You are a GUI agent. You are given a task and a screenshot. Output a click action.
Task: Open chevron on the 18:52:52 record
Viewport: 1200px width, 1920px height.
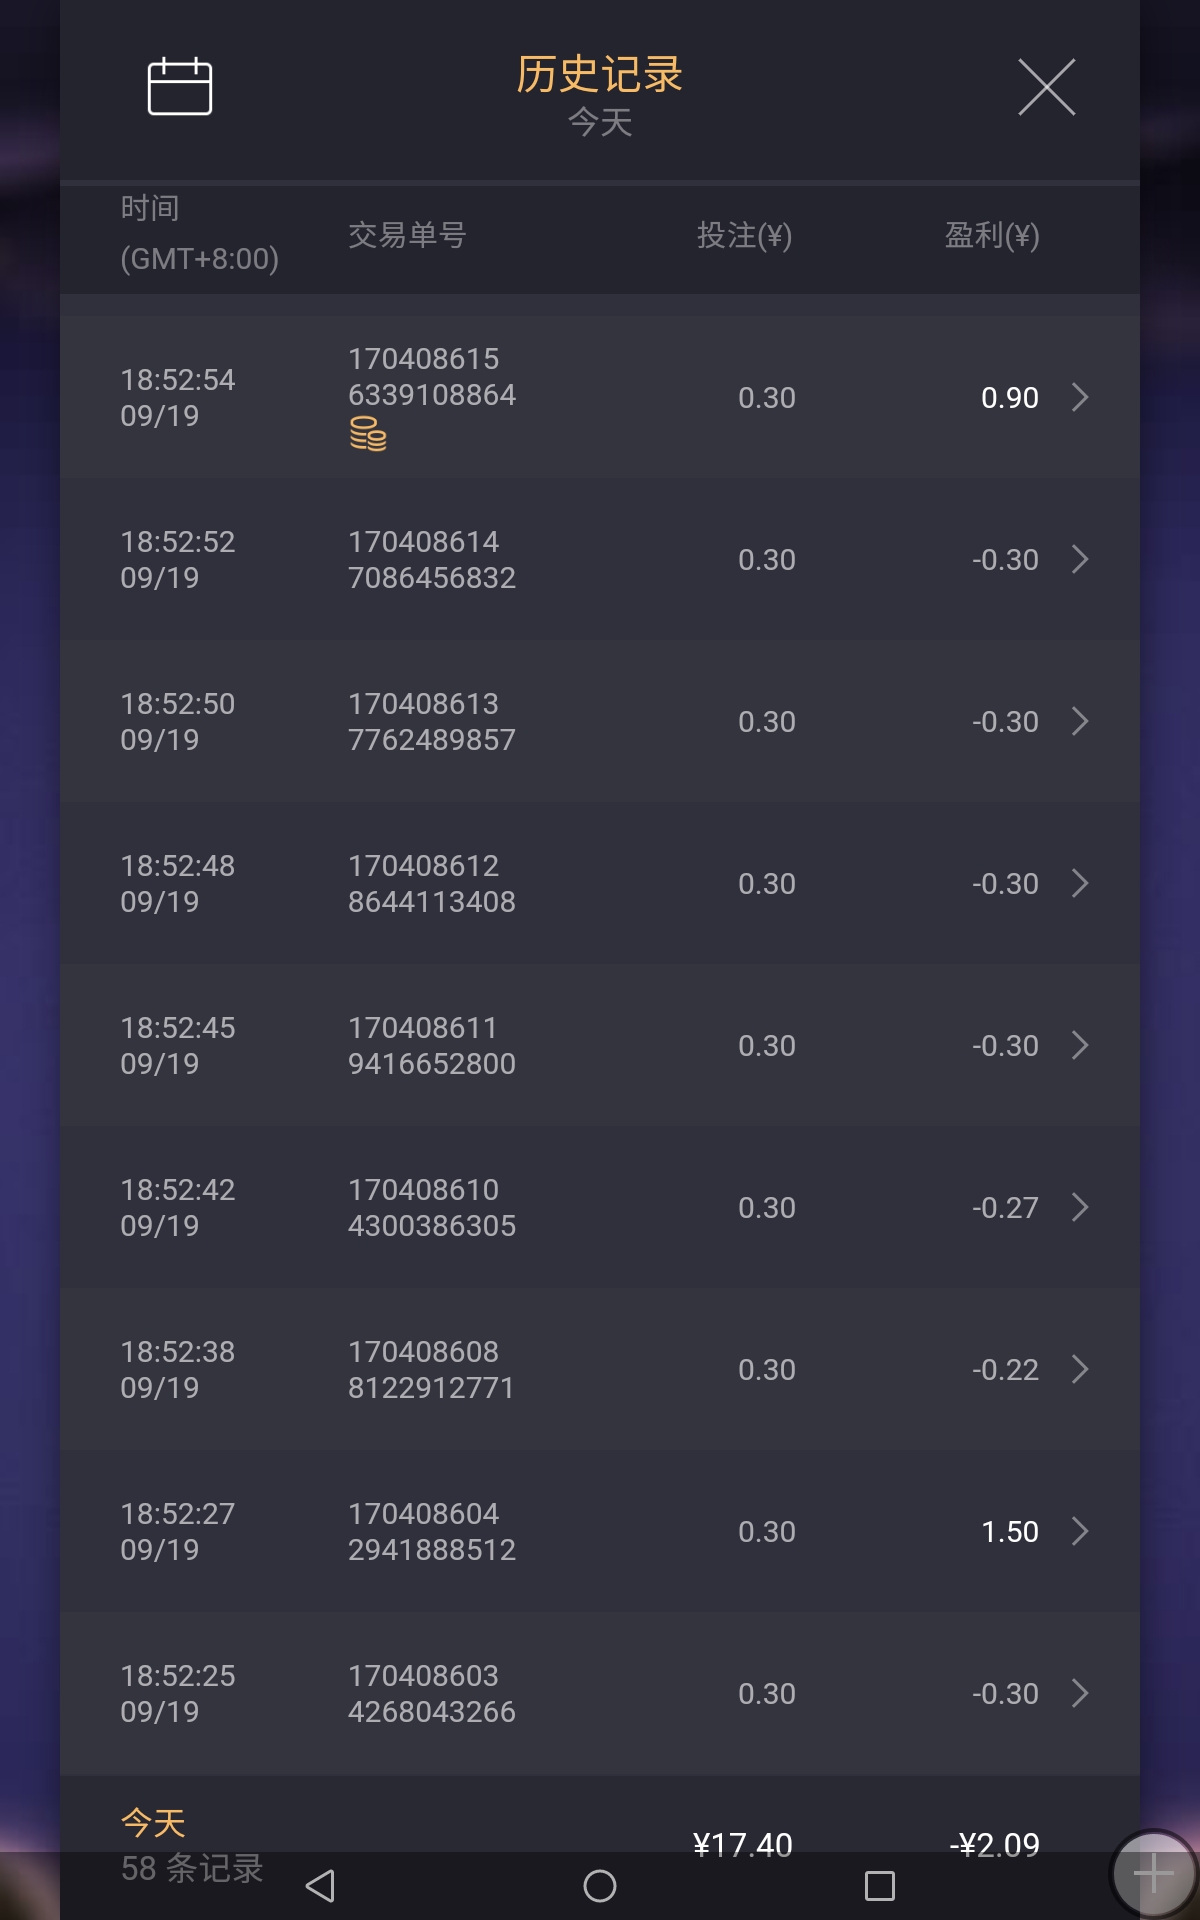(x=1080, y=559)
